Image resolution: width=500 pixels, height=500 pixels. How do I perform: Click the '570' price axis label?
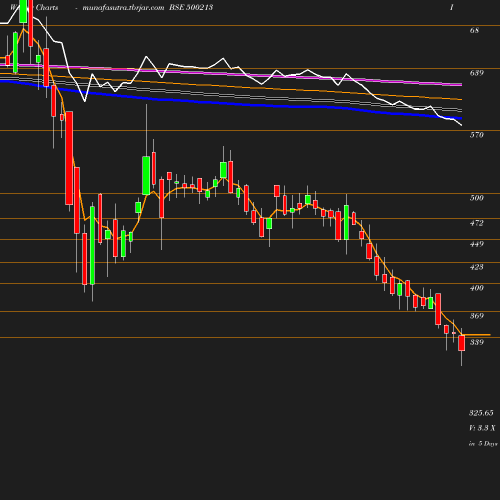click(477, 135)
